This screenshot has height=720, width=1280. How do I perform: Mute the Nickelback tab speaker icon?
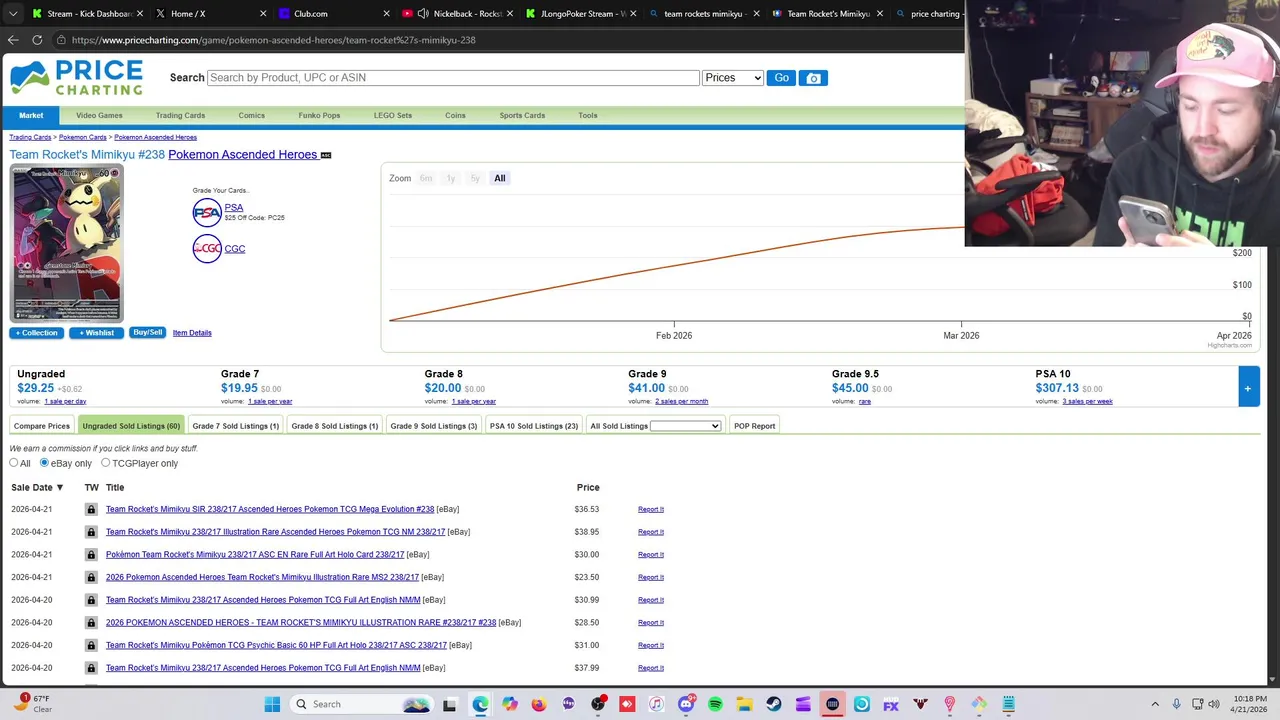(423, 14)
